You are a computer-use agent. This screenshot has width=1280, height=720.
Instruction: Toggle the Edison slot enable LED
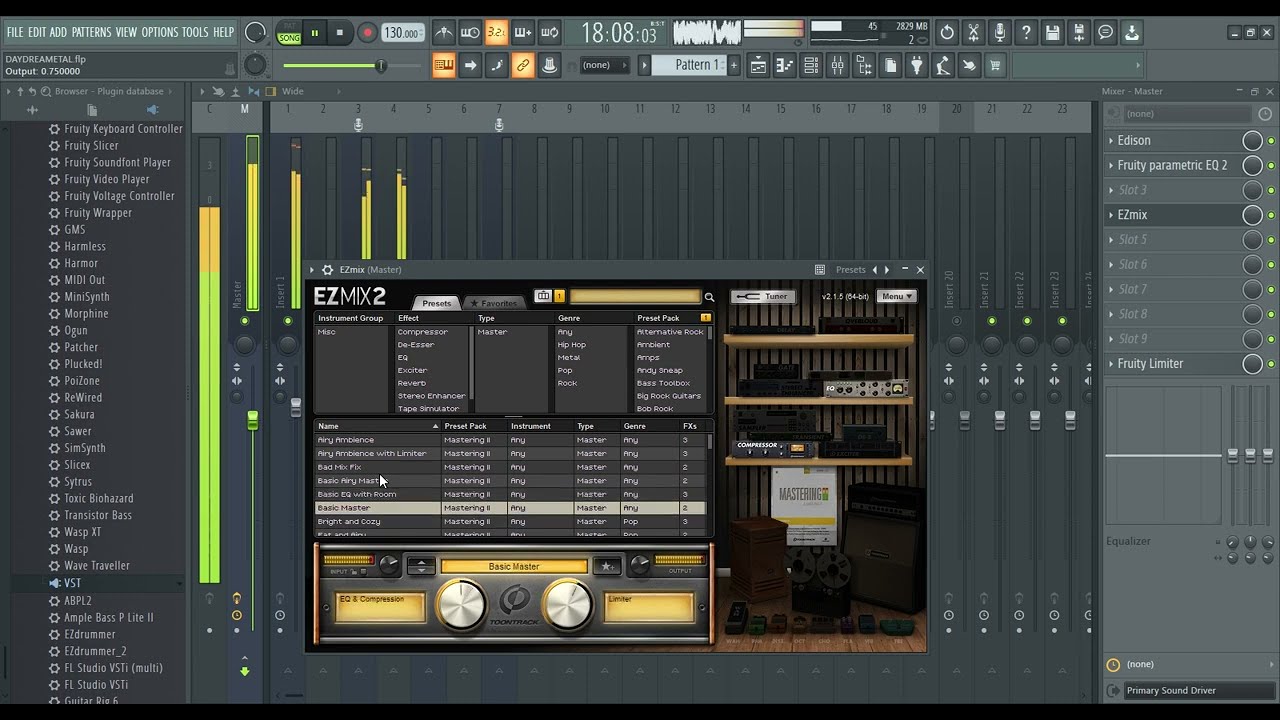[1271, 141]
